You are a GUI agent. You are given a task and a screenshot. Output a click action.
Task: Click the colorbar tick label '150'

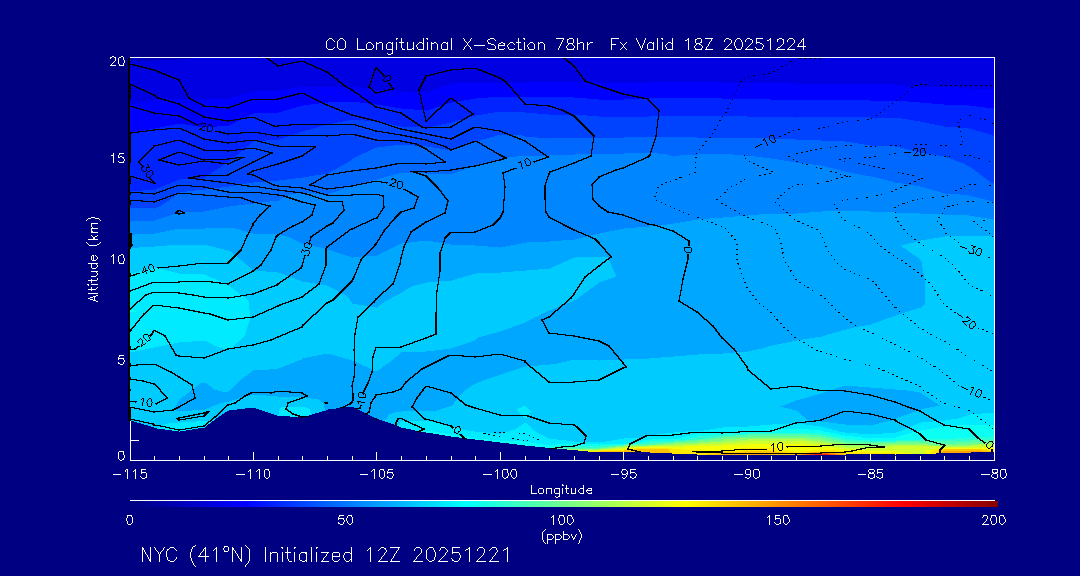pos(777,520)
